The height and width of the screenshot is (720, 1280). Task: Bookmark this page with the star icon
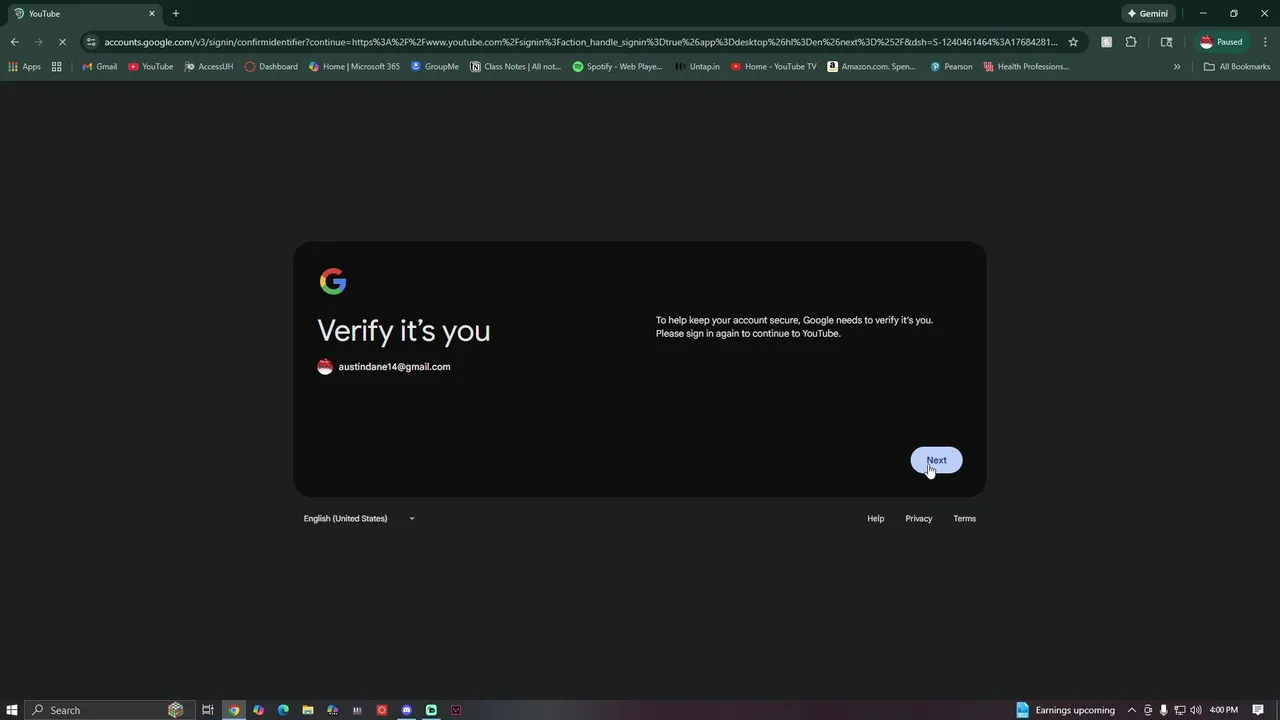pos(1073,42)
